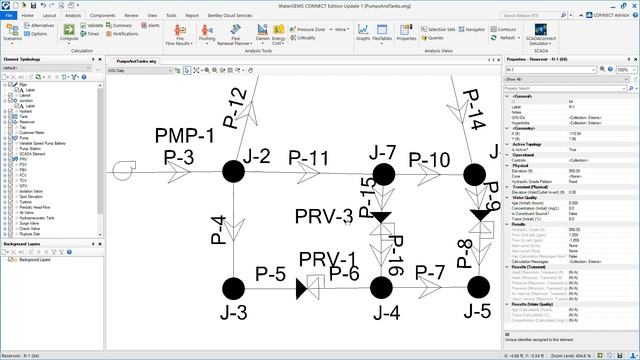Collapse the Water Quality section in Properties
Screen dimensions: 640x360
507,198
